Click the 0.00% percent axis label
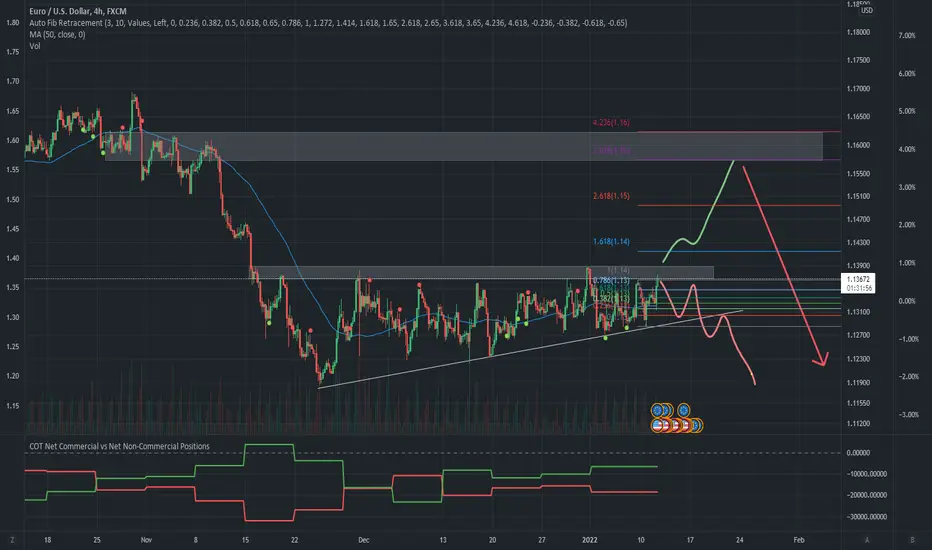 pos(907,301)
